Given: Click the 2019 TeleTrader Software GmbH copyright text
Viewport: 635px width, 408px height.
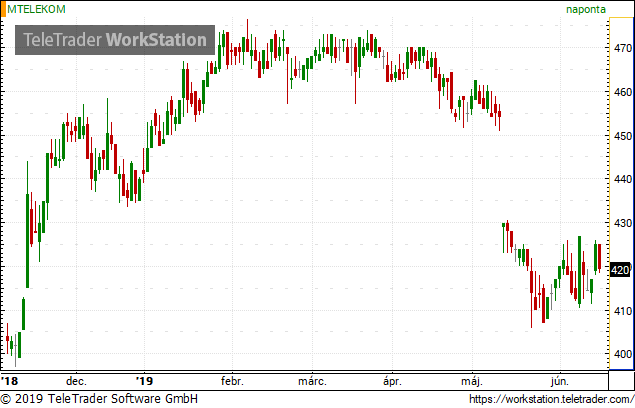Looking at the screenshot, I should click(x=99, y=399).
